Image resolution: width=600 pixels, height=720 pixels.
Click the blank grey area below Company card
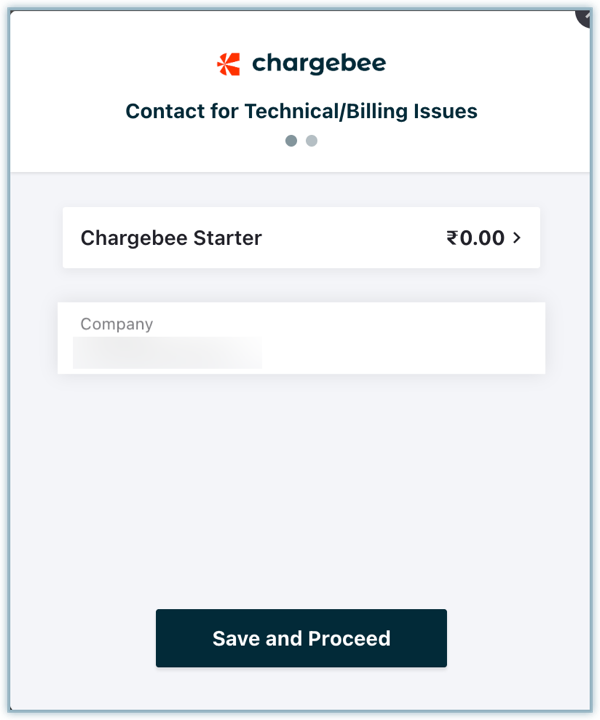pos(301,480)
